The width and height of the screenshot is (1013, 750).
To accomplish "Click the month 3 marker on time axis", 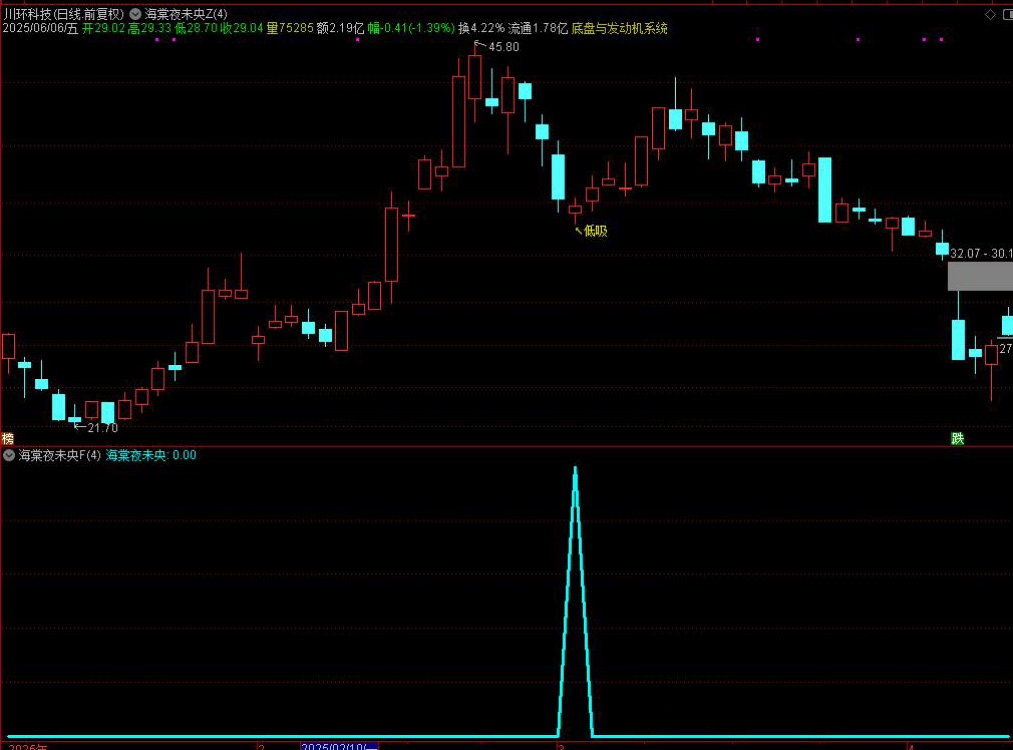I will [562, 746].
